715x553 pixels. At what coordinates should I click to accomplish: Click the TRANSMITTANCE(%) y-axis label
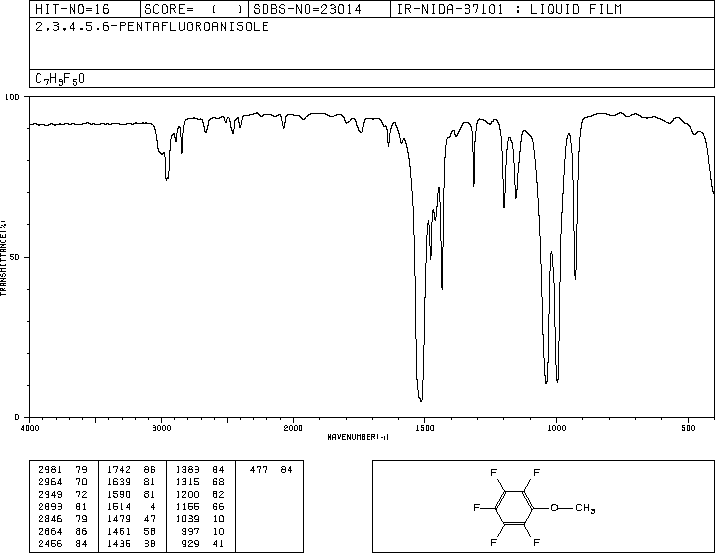(3, 258)
